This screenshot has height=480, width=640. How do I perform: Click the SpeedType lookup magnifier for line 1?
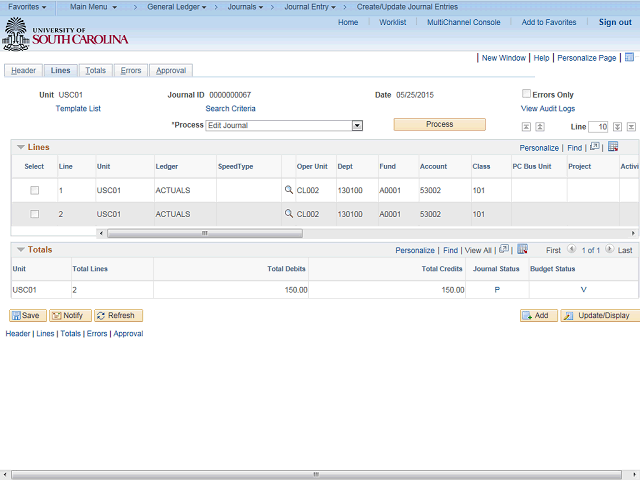pos(289,189)
